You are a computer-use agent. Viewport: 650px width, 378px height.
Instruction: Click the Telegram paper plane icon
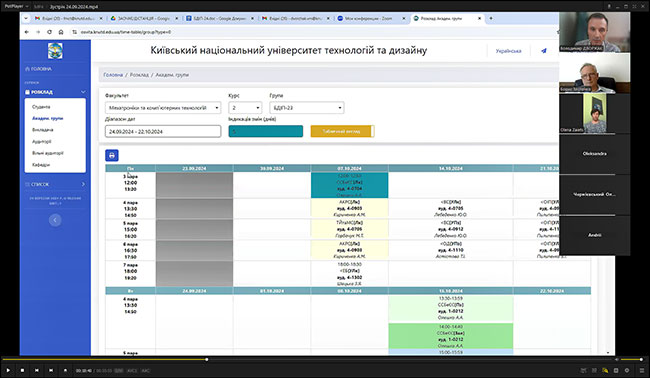tap(543, 51)
